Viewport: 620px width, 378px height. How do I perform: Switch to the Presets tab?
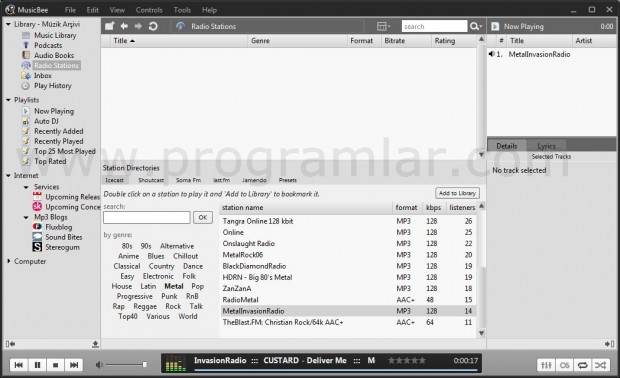287,180
